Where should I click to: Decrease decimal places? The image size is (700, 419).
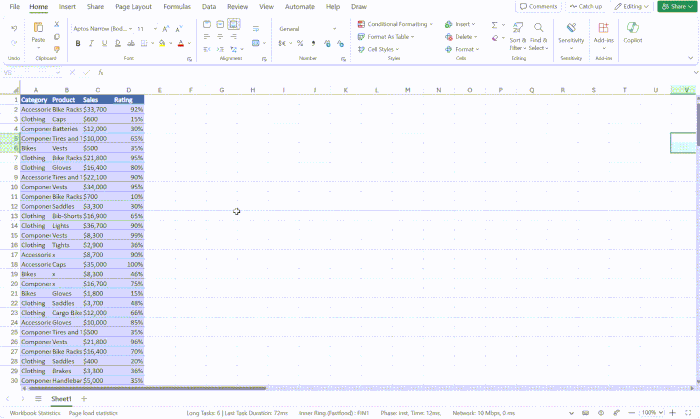341,43
